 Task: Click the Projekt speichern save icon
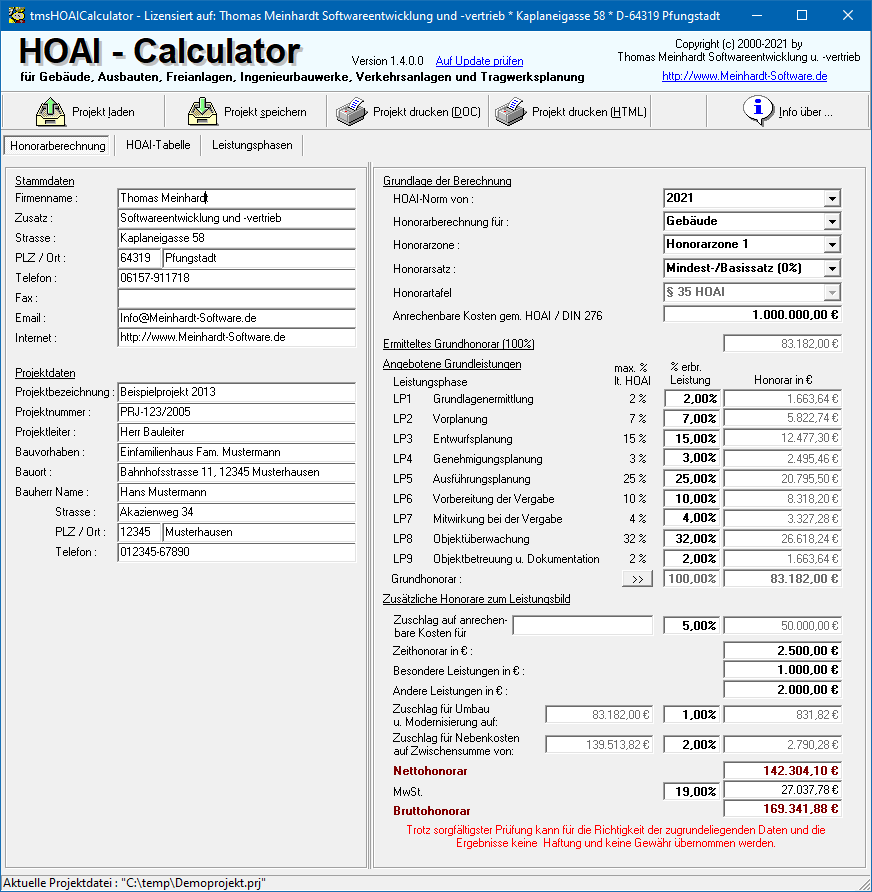(203, 111)
